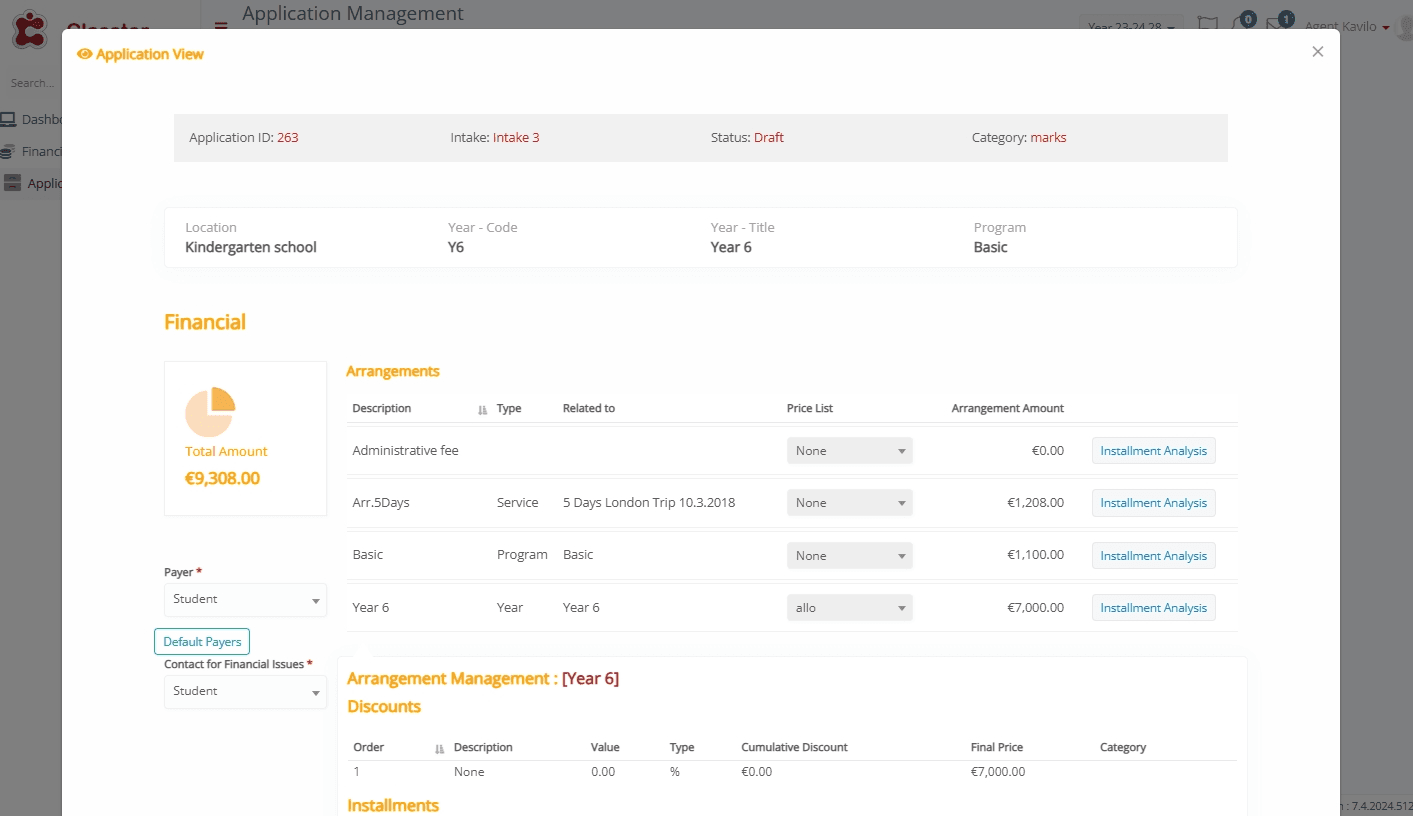Viewport: 1413px width, 816px height.
Task: Click the €9,308.00 total amount value
Action: click(222, 479)
